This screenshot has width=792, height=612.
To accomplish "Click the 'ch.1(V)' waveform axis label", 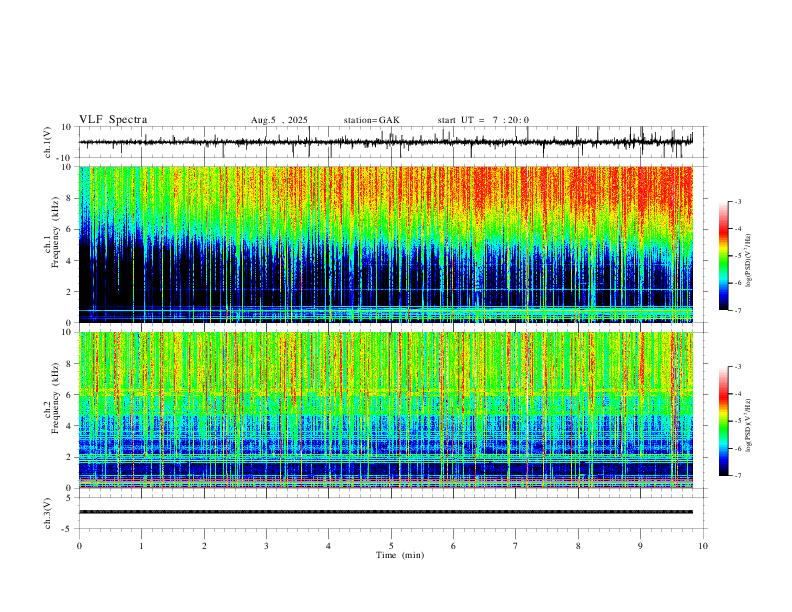I will click(x=48, y=142).
